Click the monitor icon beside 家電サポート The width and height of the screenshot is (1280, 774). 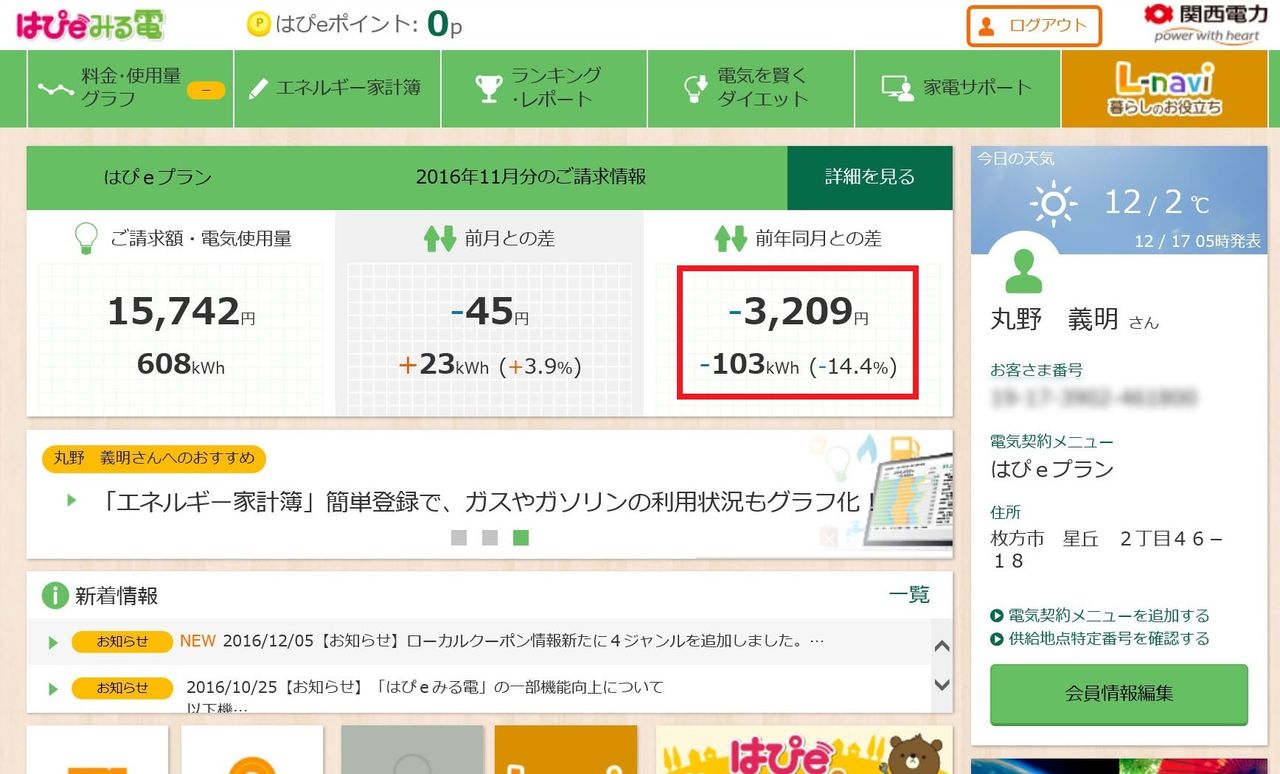click(897, 88)
